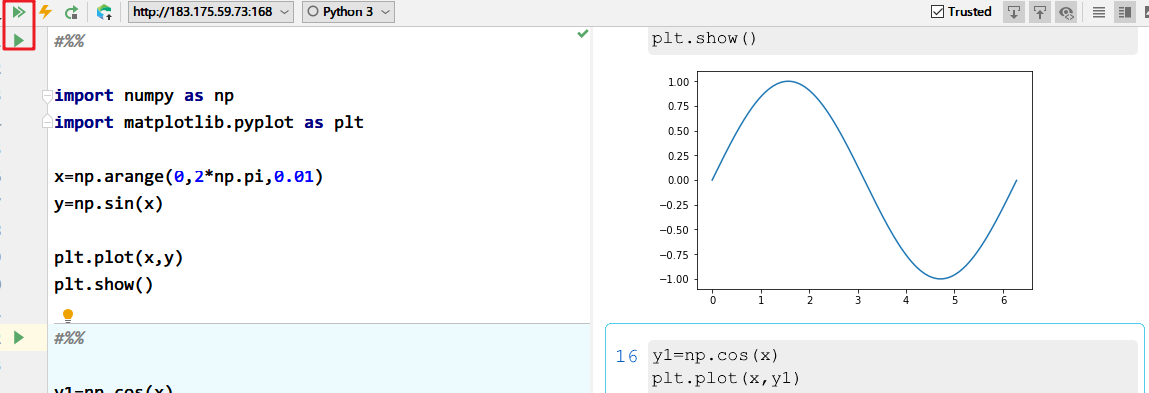Click plt.plot(x,y1) in preview cell
Screen dimensions: 1149x393
tap(725, 378)
